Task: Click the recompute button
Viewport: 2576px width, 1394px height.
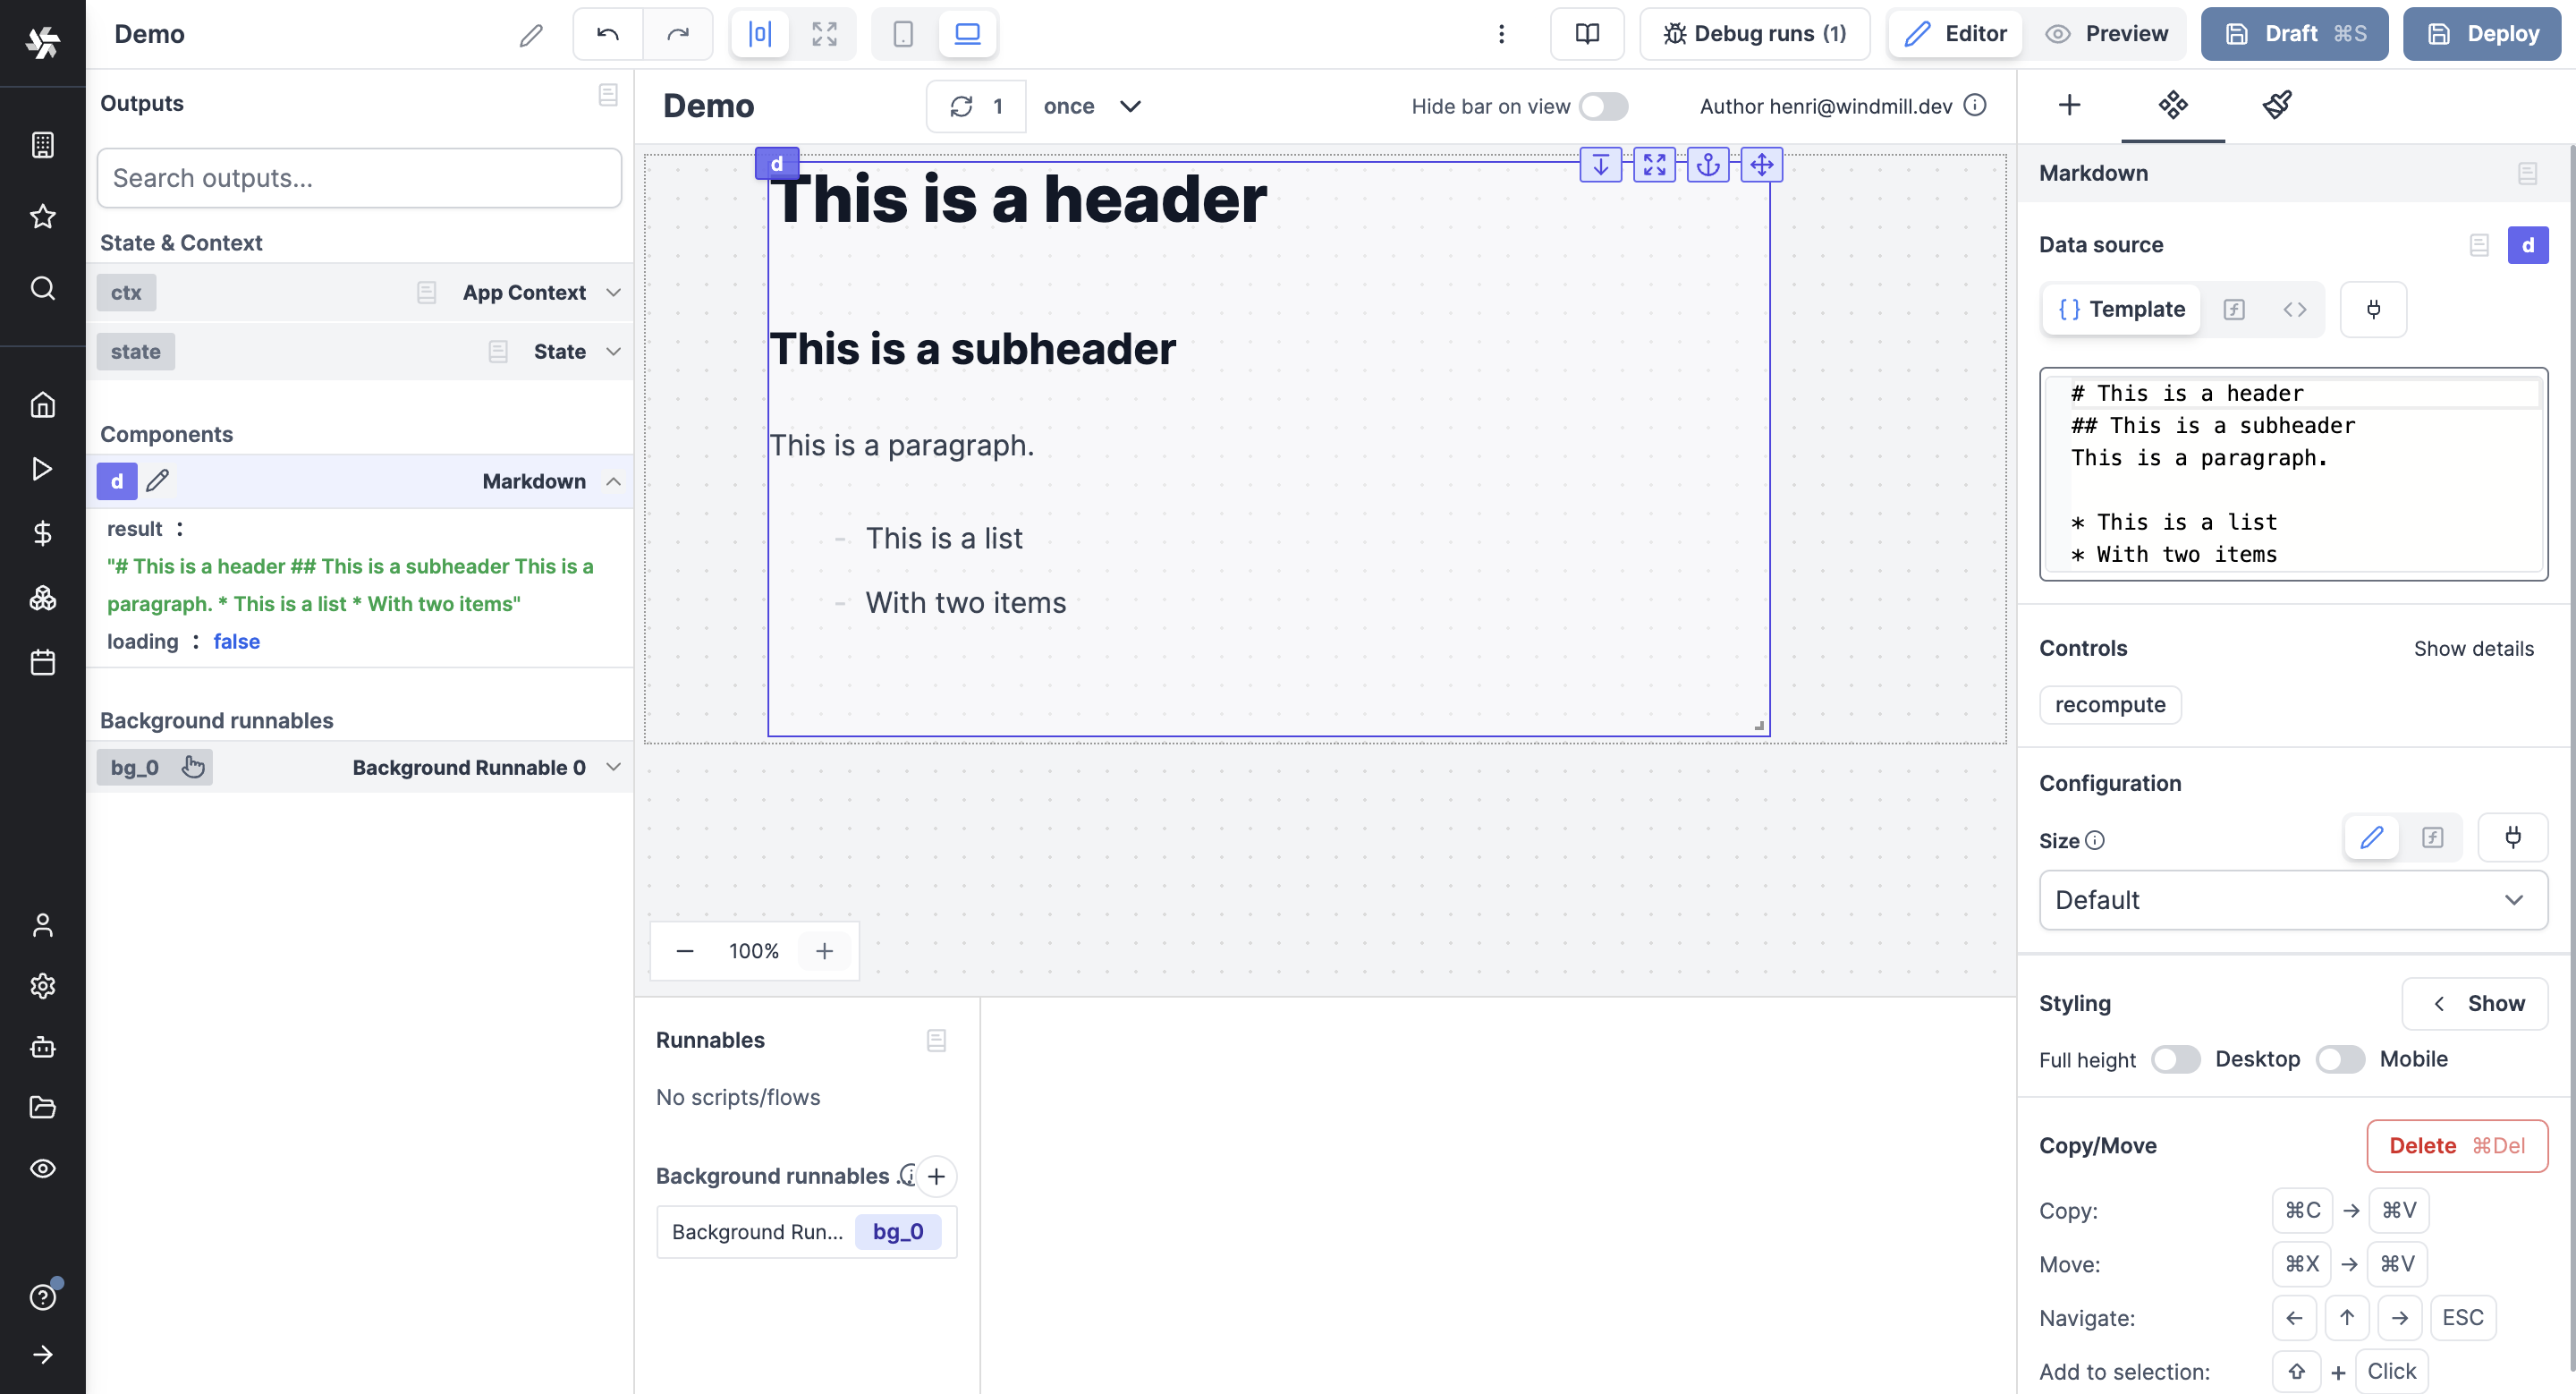Action: 2110,704
